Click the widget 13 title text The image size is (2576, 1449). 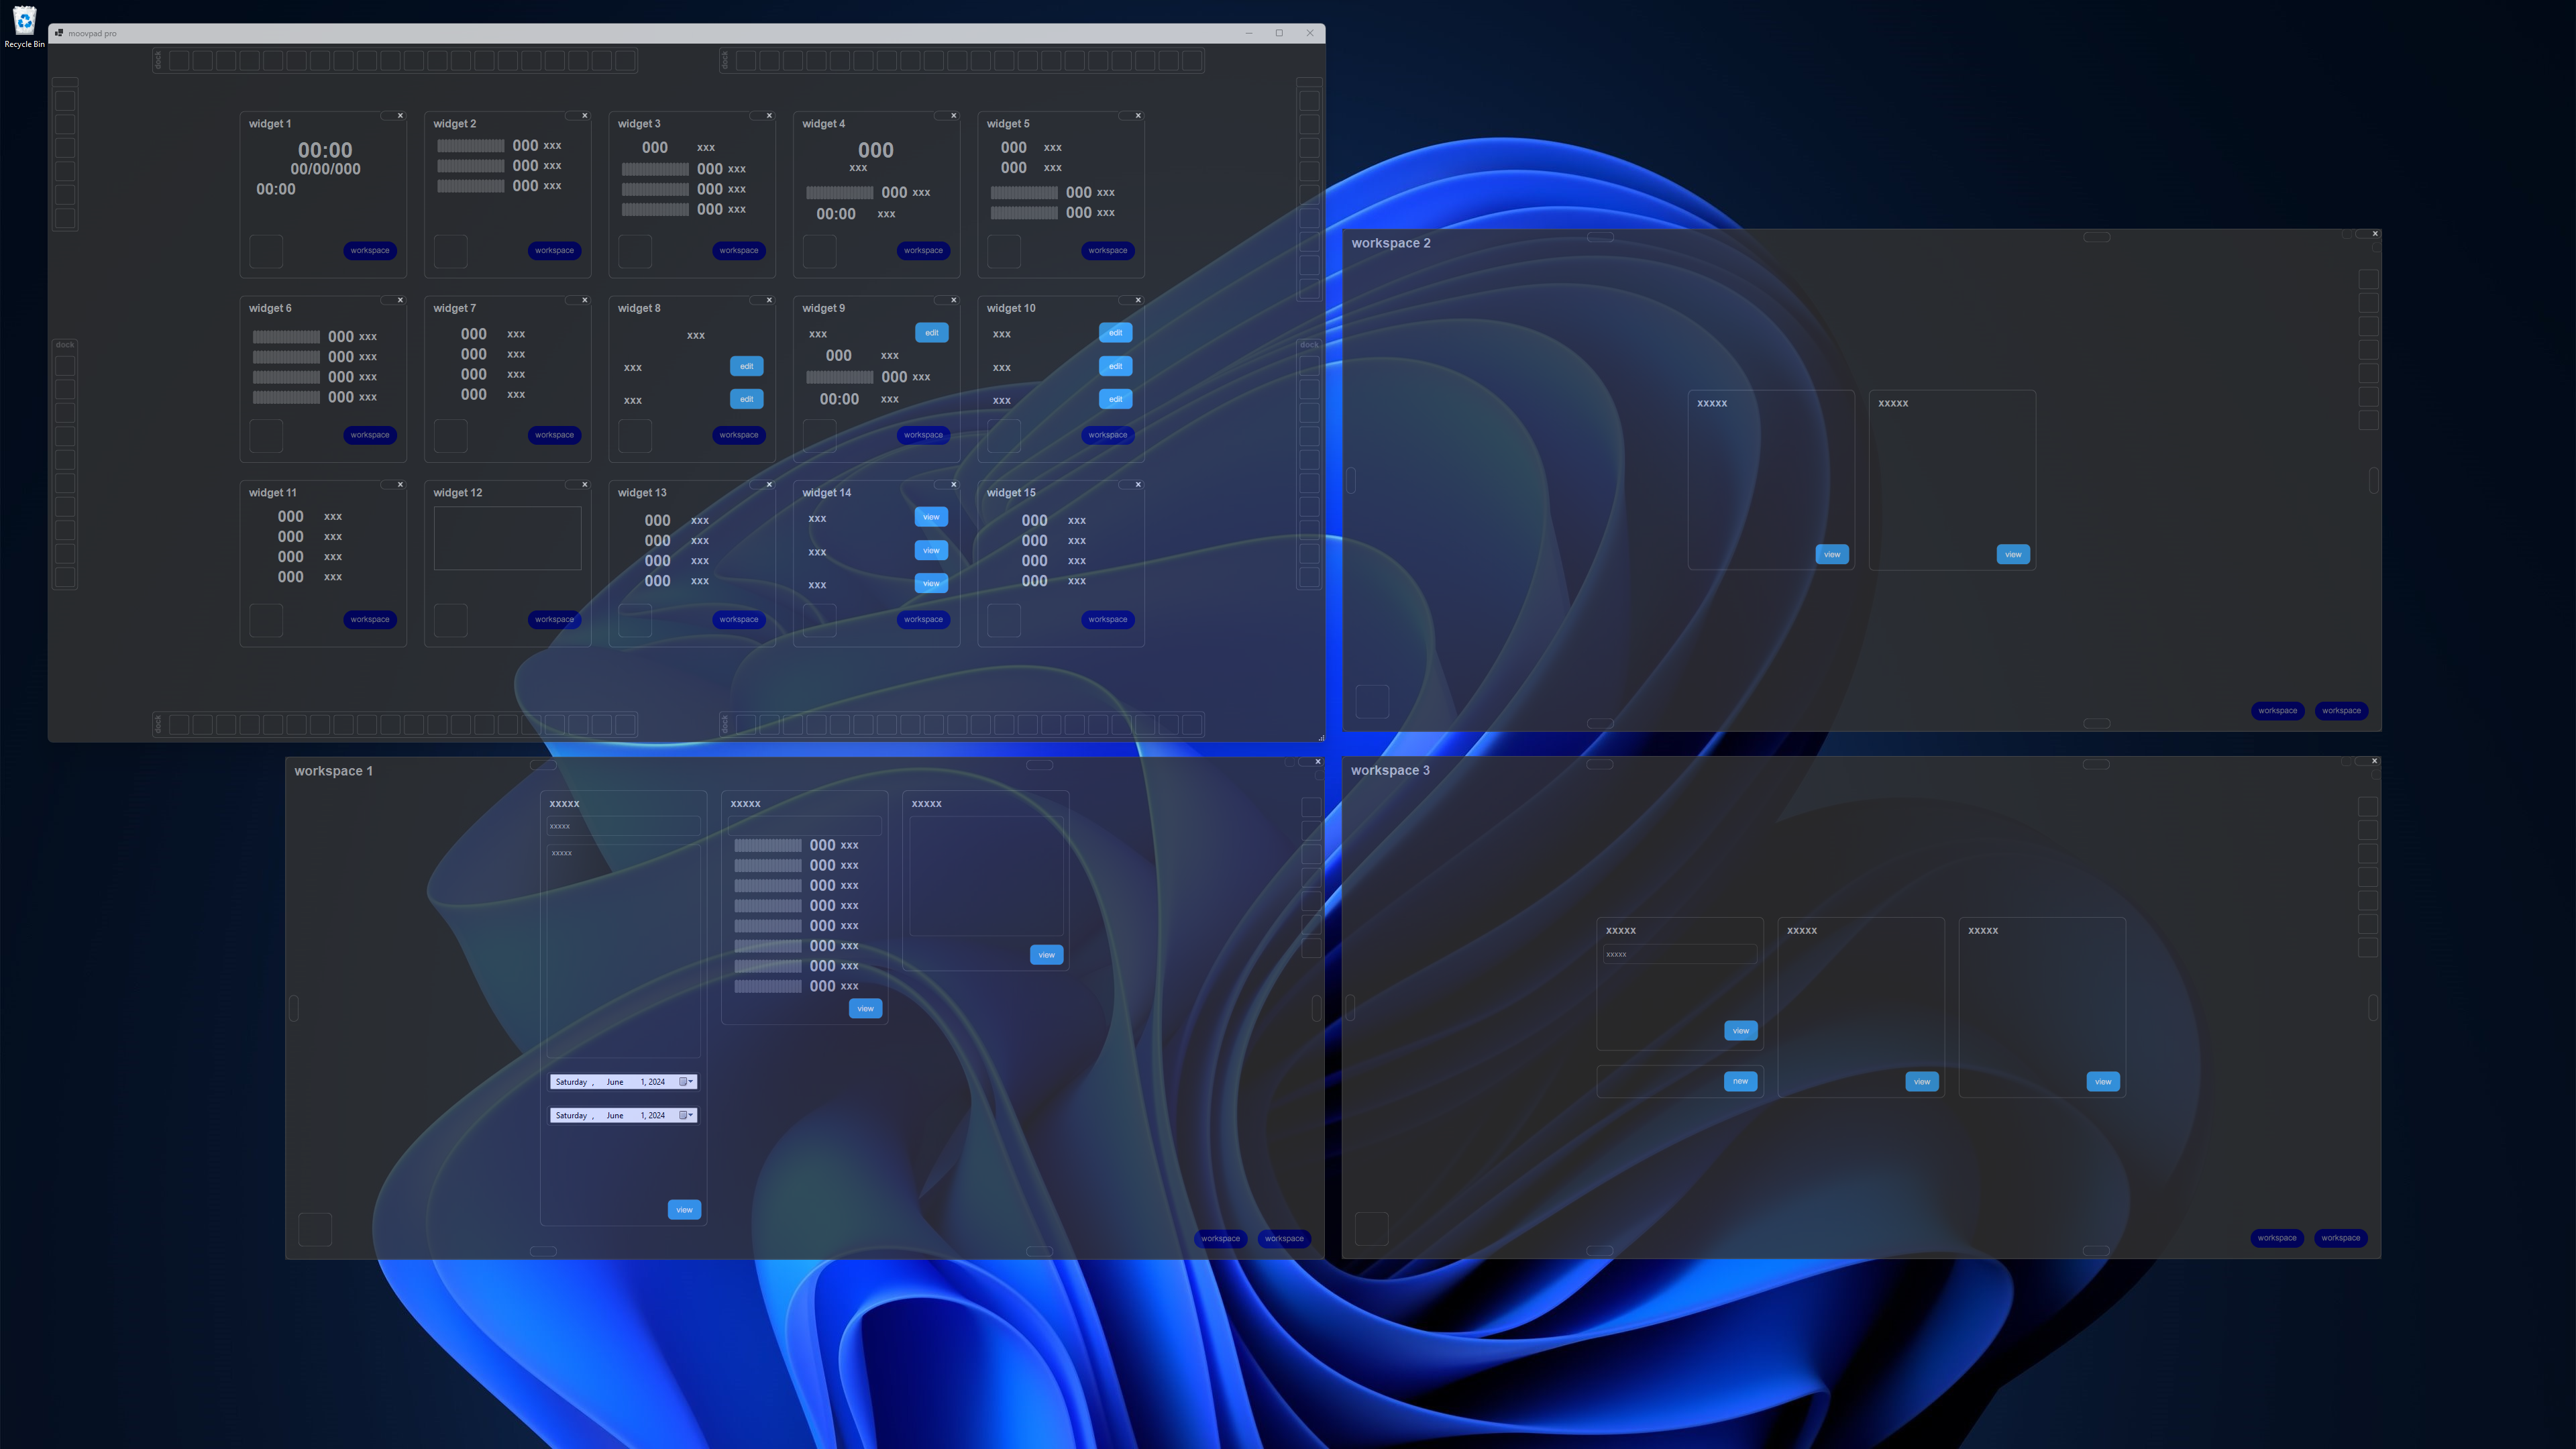point(642,493)
